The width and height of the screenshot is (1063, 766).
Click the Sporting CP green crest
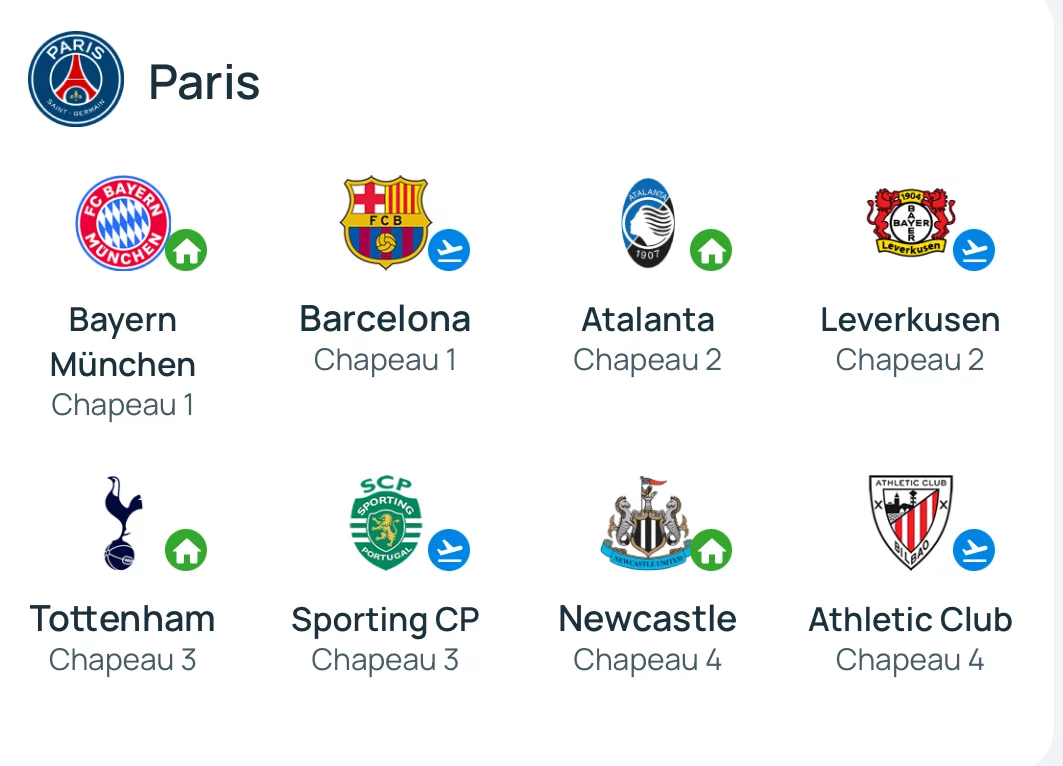(x=386, y=523)
